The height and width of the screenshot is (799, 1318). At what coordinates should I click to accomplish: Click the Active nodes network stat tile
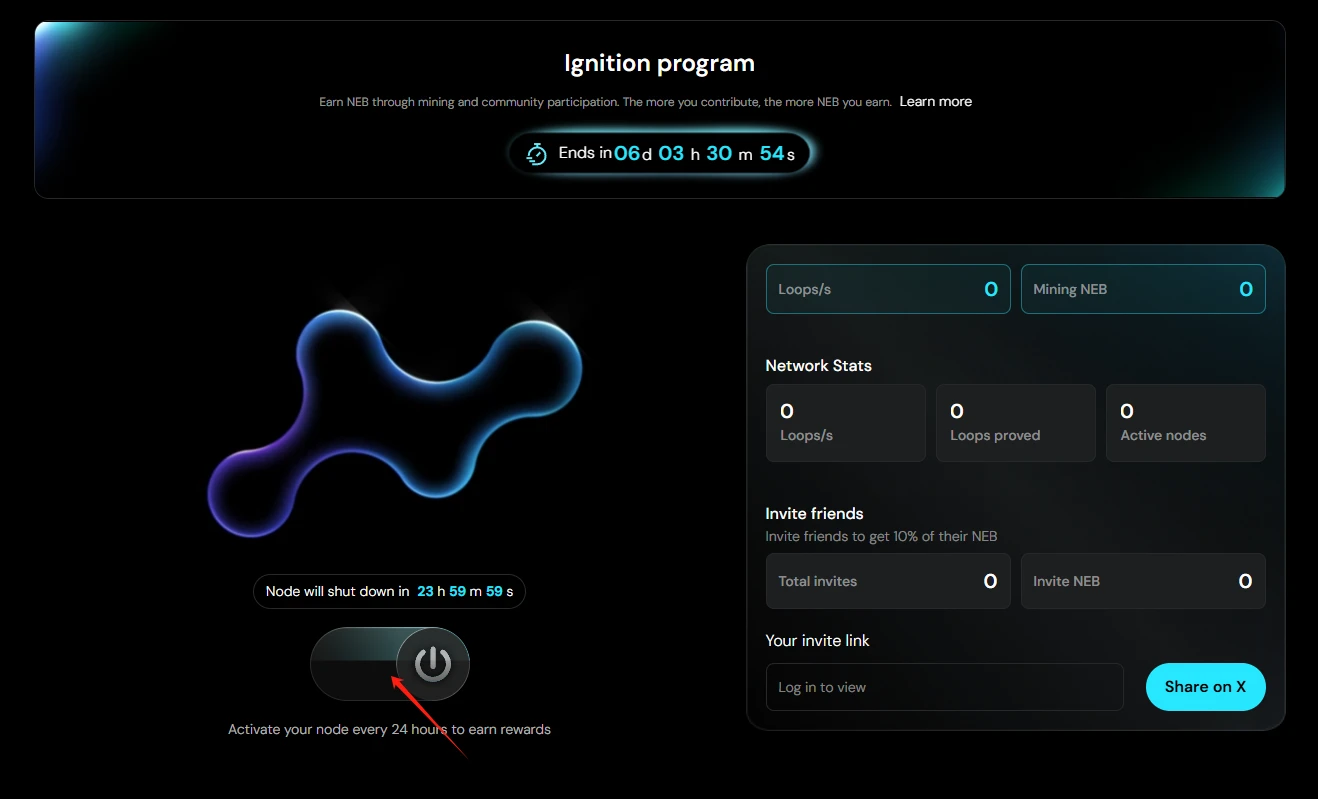click(1185, 423)
